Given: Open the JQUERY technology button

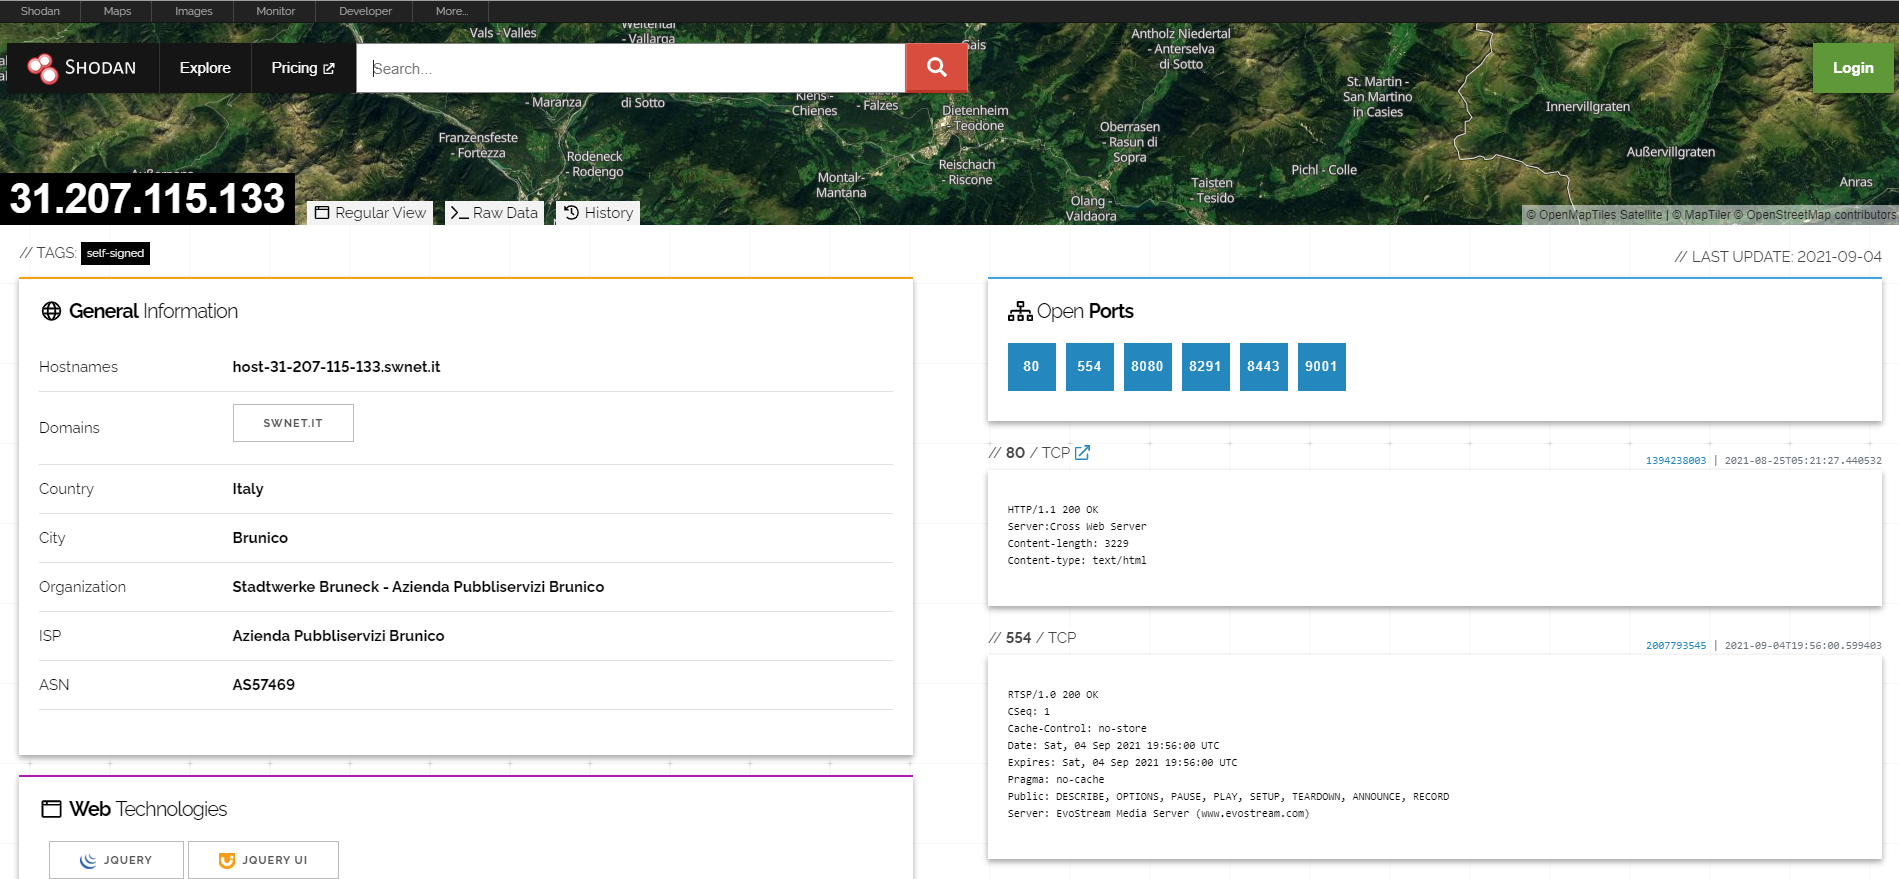Looking at the screenshot, I should click(116, 860).
